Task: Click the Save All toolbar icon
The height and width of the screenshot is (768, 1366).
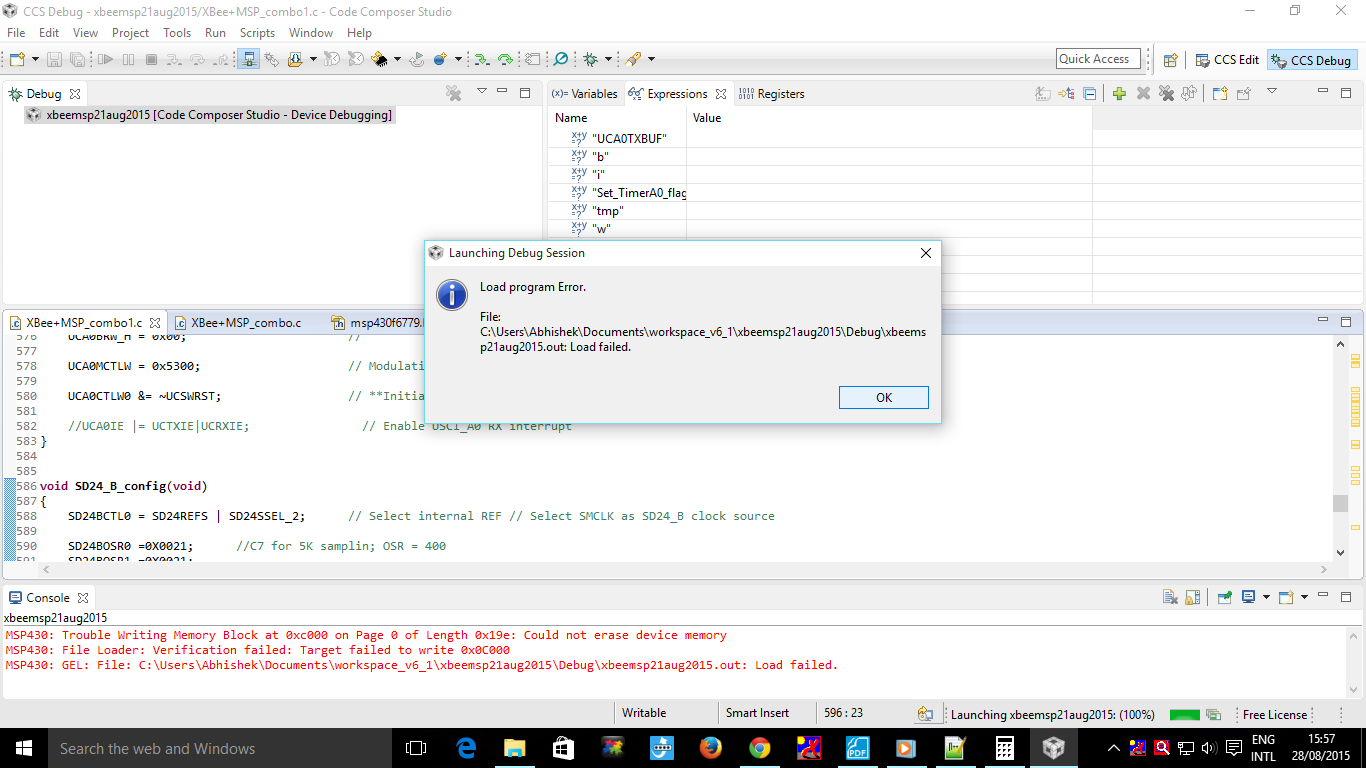Action: click(76, 60)
